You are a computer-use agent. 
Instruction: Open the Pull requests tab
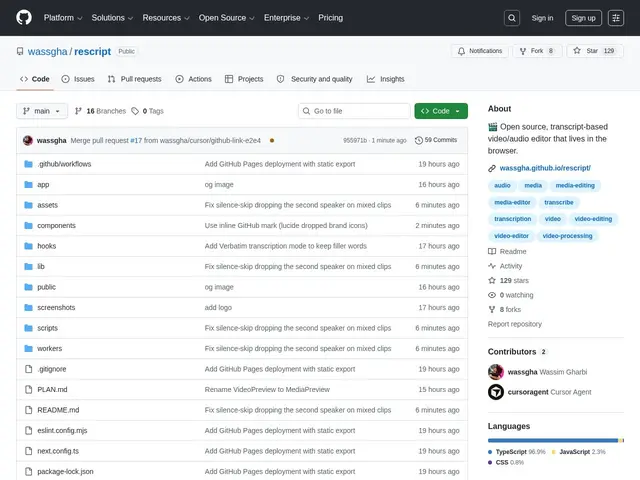[x=135, y=79]
